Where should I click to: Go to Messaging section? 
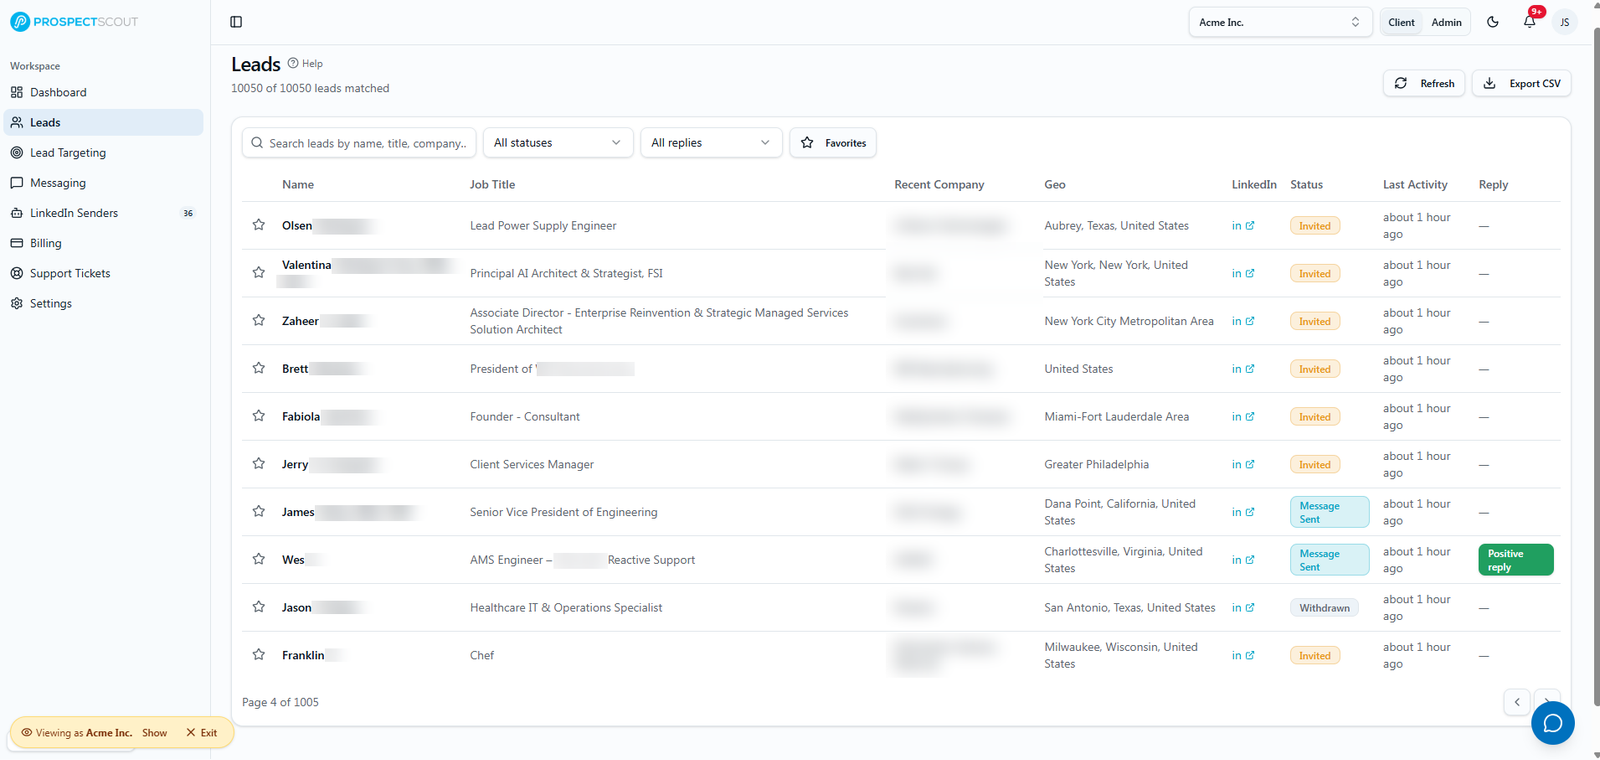pyautogui.click(x=104, y=183)
